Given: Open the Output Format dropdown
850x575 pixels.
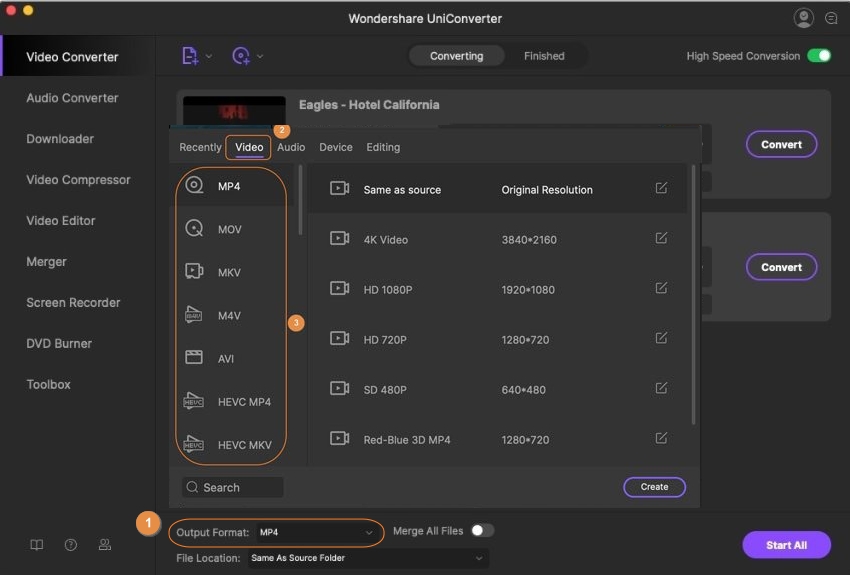Looking at the screenshot, I should click(317, 532).
